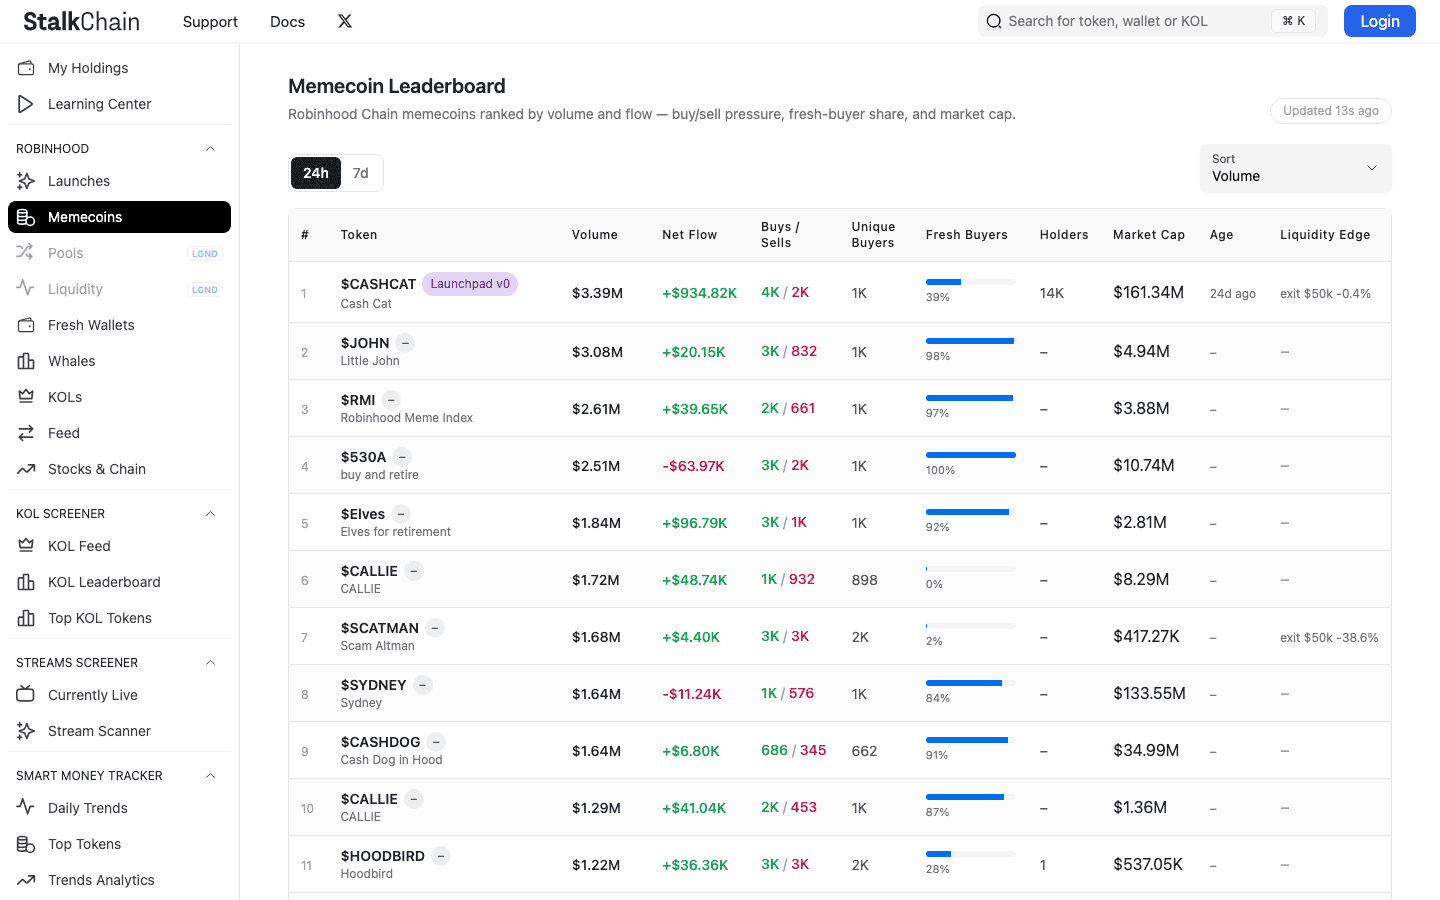This screenshot has height=900, width=1440.
Task: Click the $JOHN fresh buyers 98% bar
Action: click(x=970, y=341)
